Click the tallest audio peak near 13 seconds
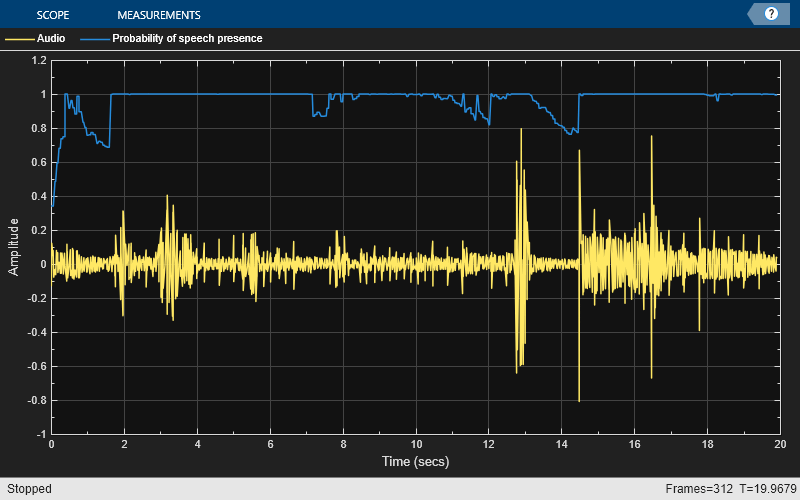Image resolution: width=800 pixels, height=500 pixels. [520, 132]
